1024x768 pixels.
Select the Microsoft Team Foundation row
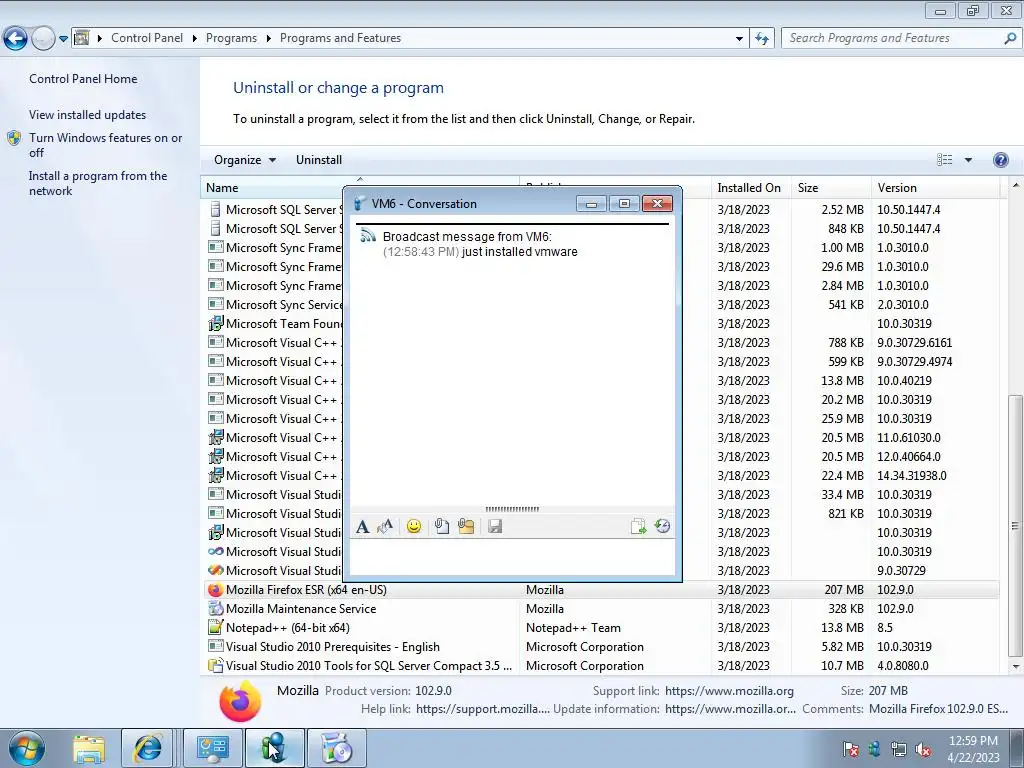click(601, 323)
